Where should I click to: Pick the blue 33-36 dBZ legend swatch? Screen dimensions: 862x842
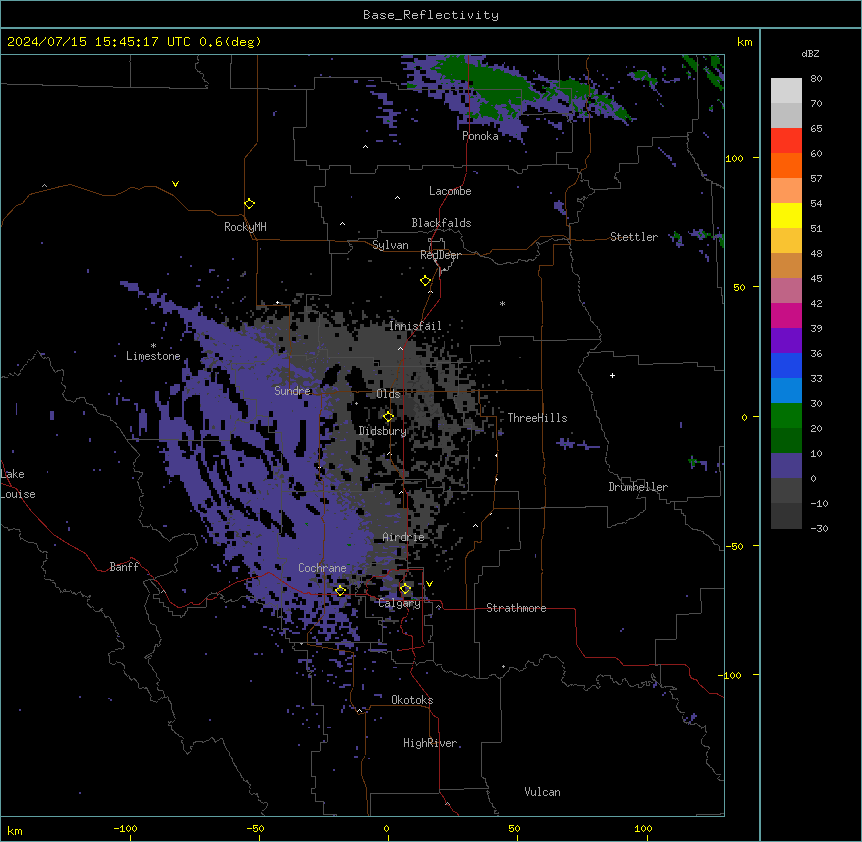[786, 365]
